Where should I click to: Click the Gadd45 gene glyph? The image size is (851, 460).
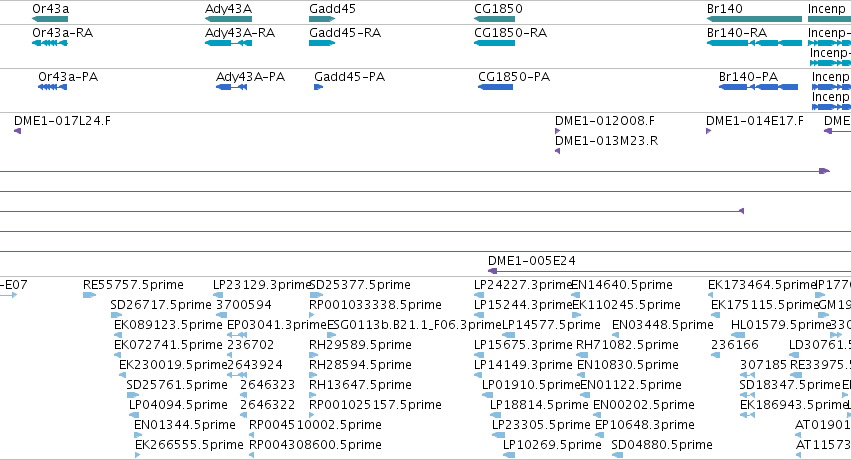tap(322, 19)
